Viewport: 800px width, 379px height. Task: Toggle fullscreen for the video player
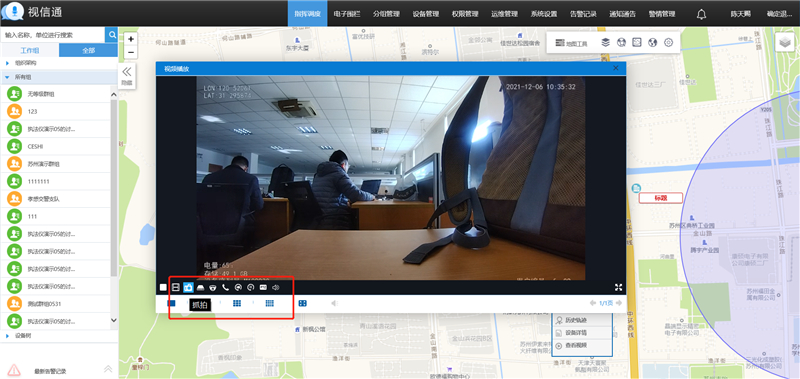point(618,288)
